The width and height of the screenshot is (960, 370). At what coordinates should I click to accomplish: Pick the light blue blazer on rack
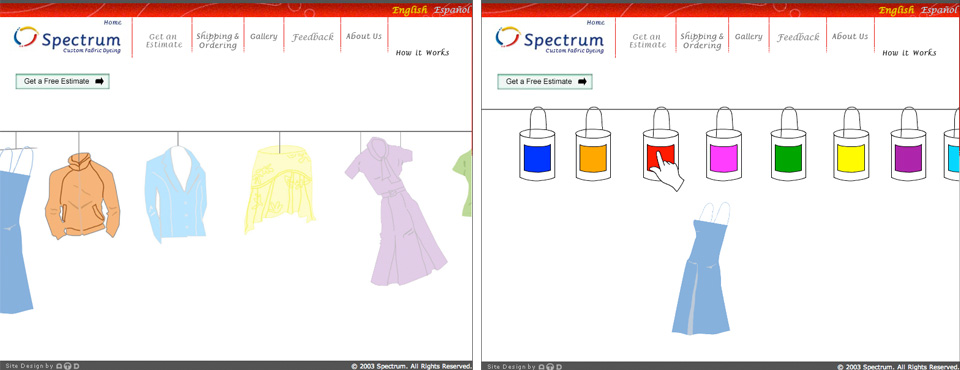pyautogui.click(x=176, y=194)
